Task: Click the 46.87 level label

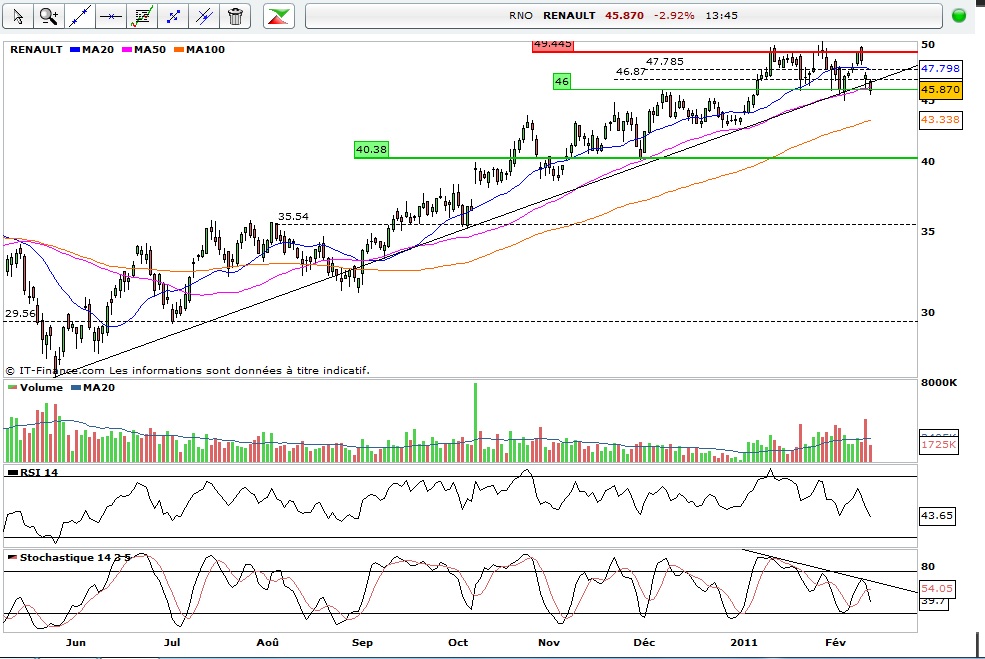Action: [631, 72]
